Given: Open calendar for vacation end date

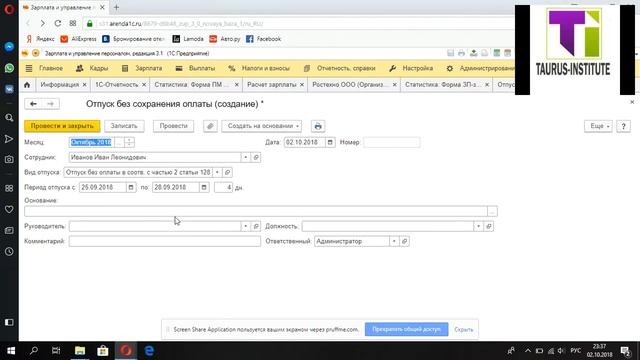Looking at the screenshot, I should pos(204,187).
